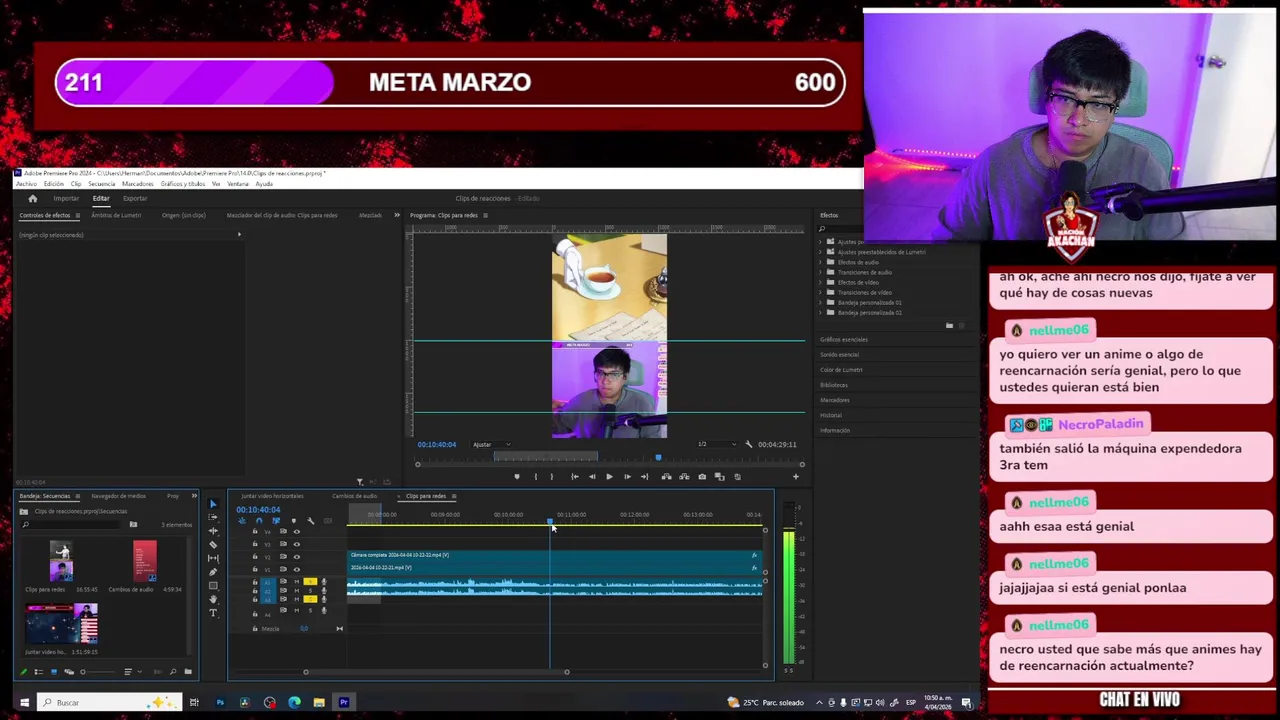Toggle lock on track V1
The height and width of the screenshot is (720, 1280).
point(255,569)
